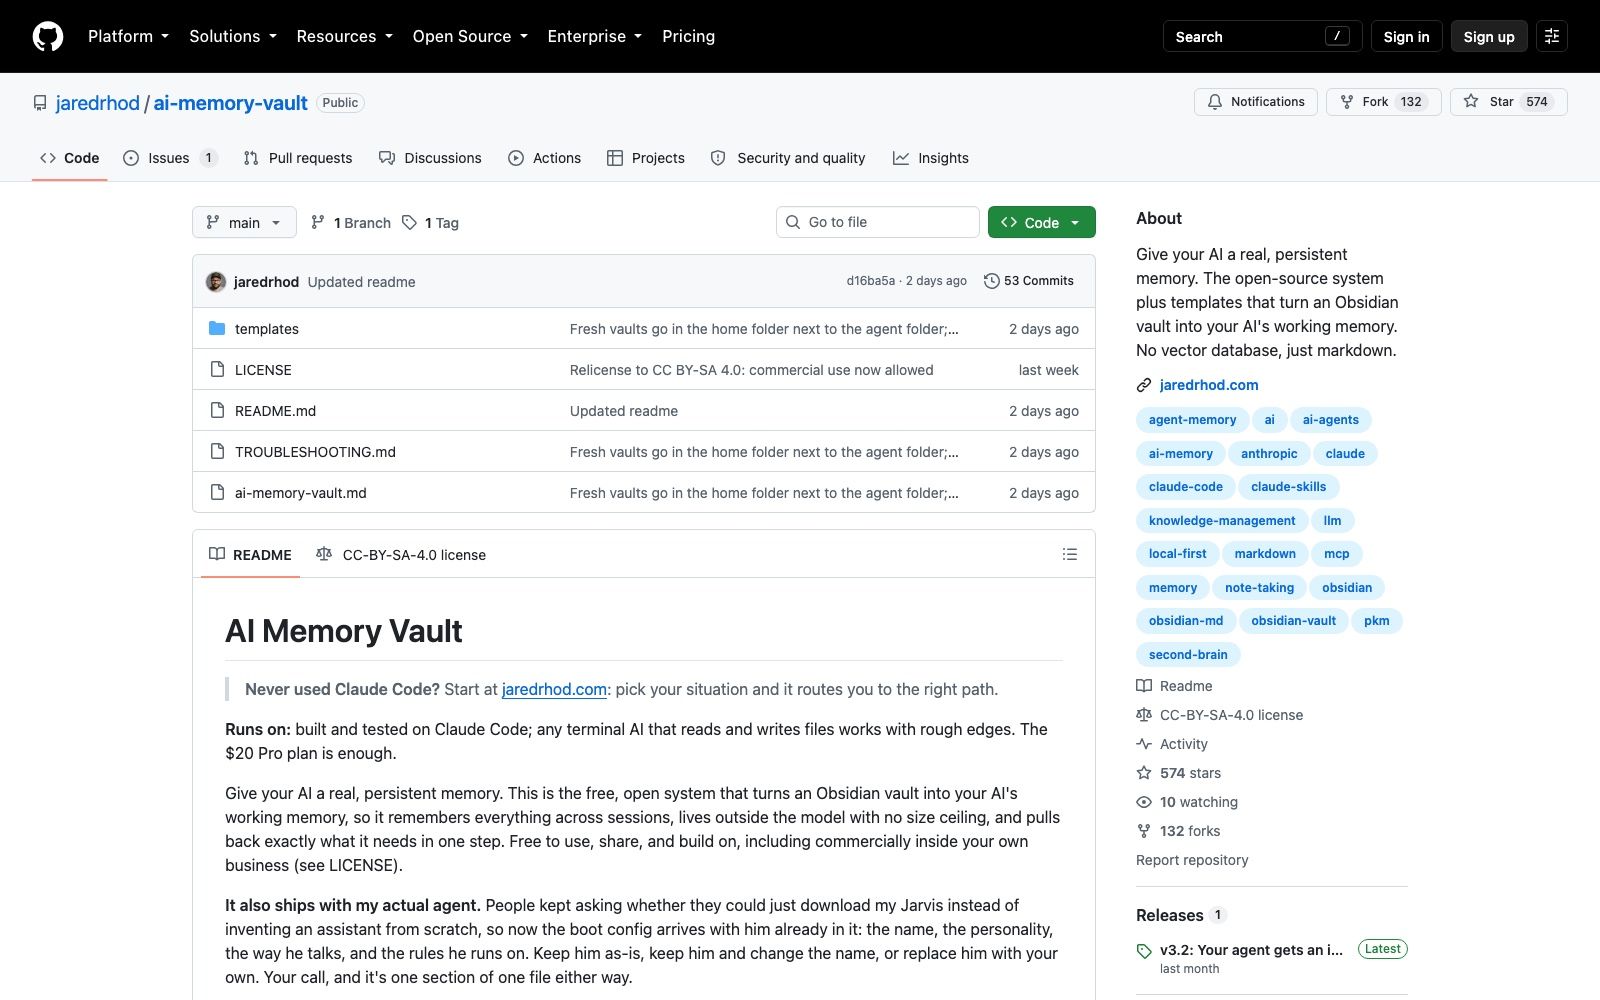Open commit message 'Relicense to CC BY-SA 4.0'
The width and height of the screenshot is (1600, 1000).
pyautogui.click(x=751, y=370)
